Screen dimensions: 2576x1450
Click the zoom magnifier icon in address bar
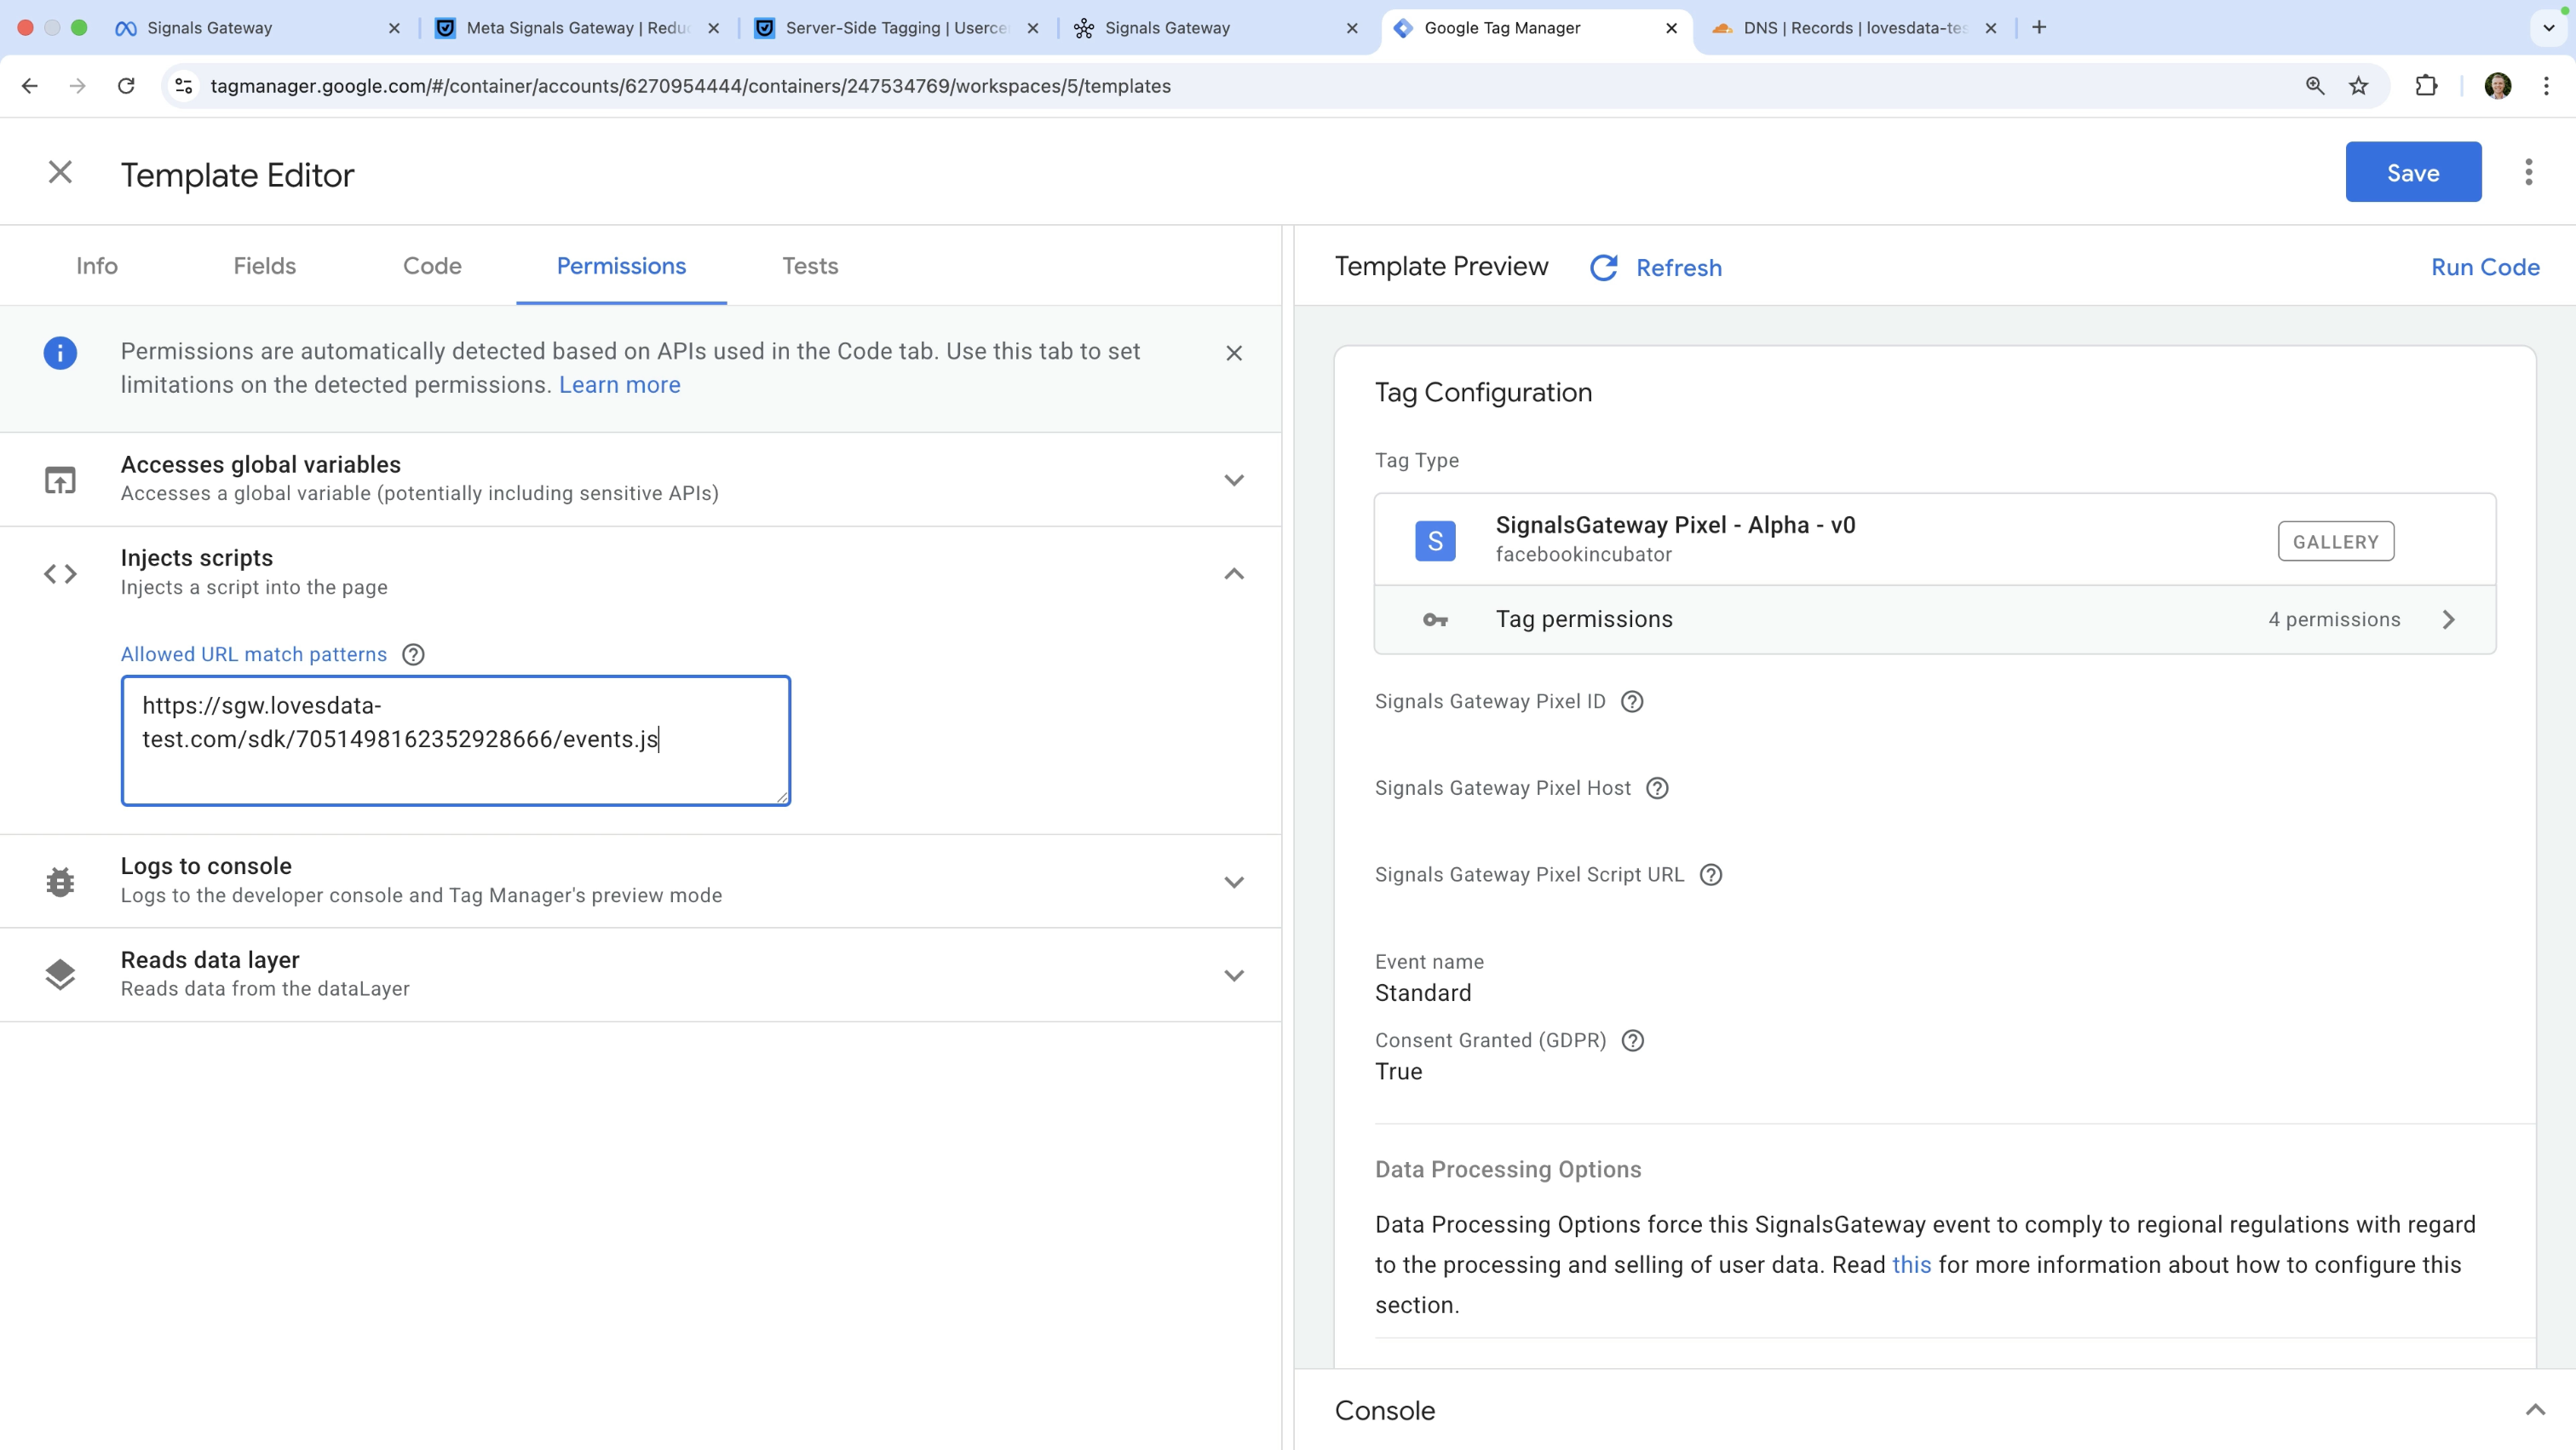click(2315, 86)
